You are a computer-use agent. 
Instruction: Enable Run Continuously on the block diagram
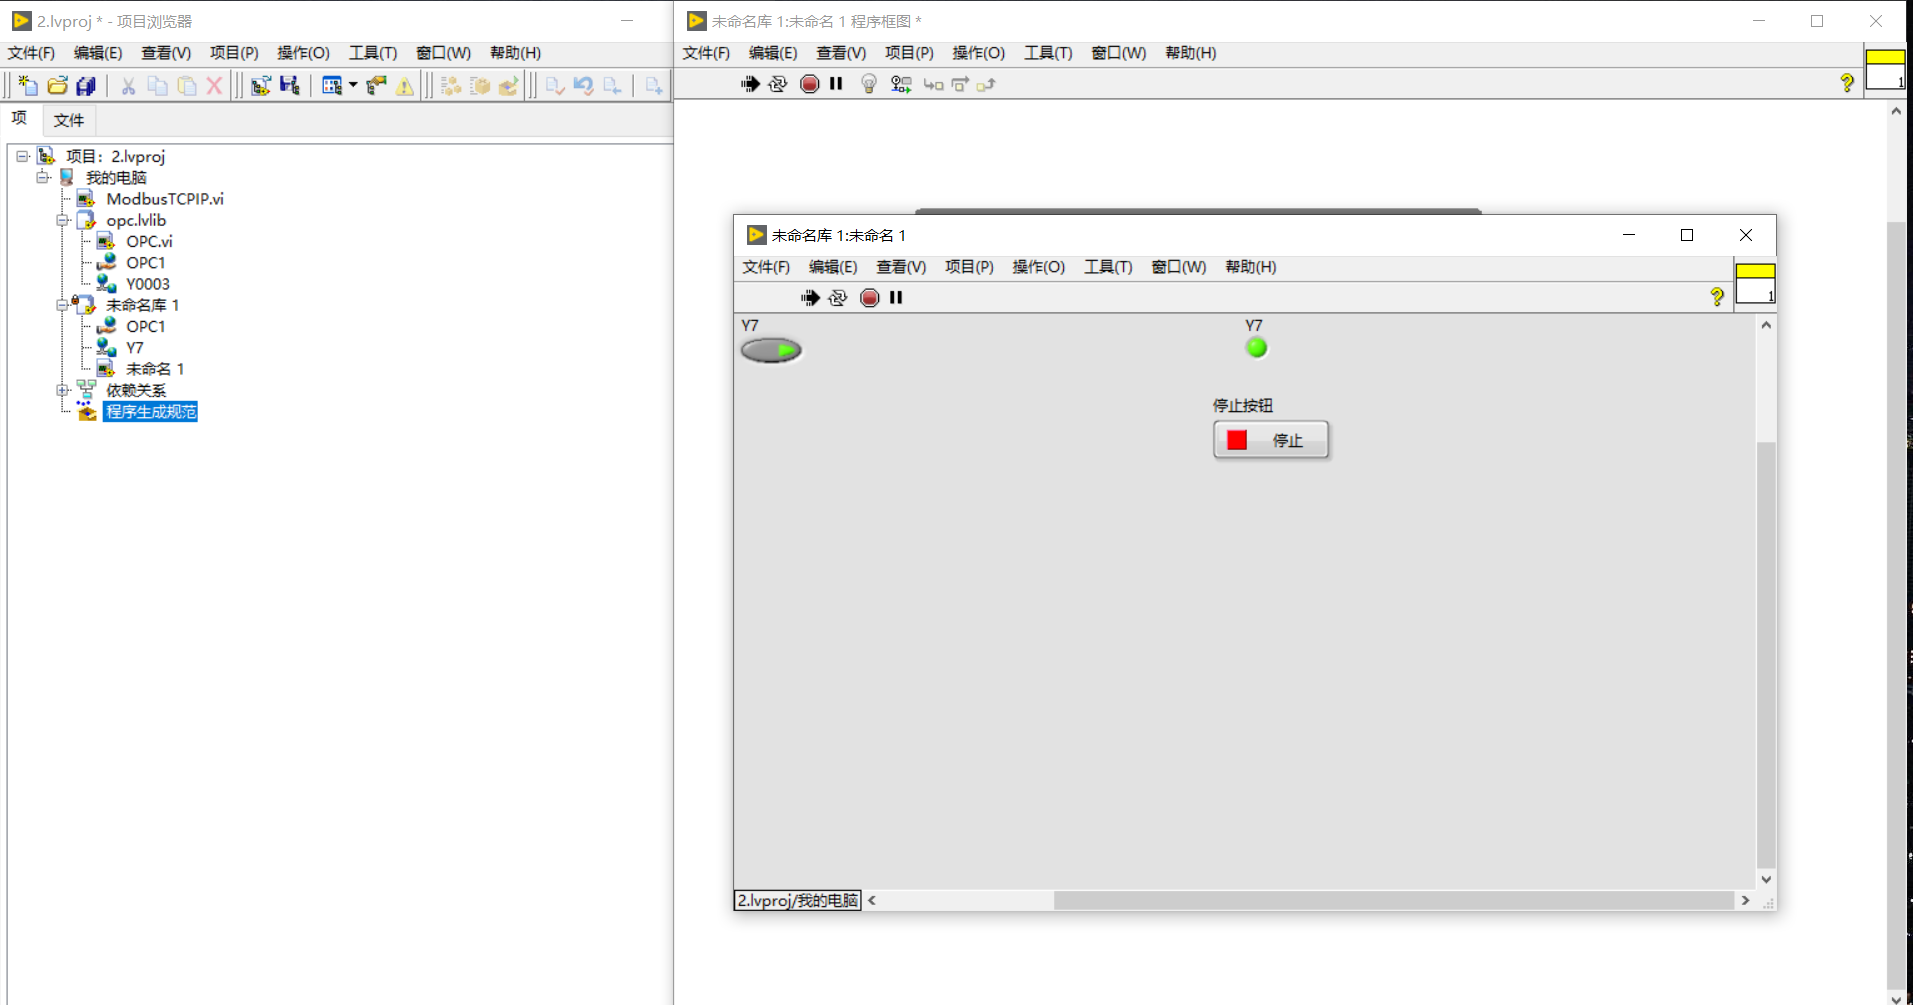click(x=779, y=84)
